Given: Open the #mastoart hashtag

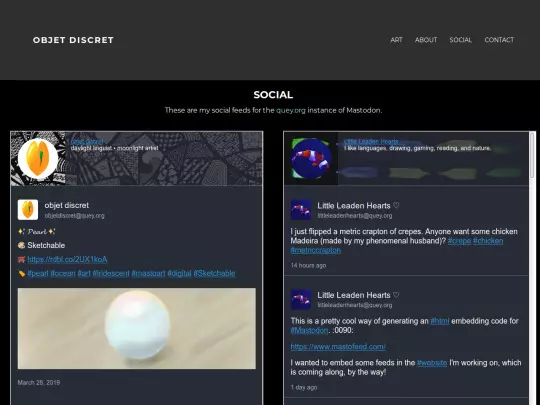Looking at the screenshot, I should point(148,273).
